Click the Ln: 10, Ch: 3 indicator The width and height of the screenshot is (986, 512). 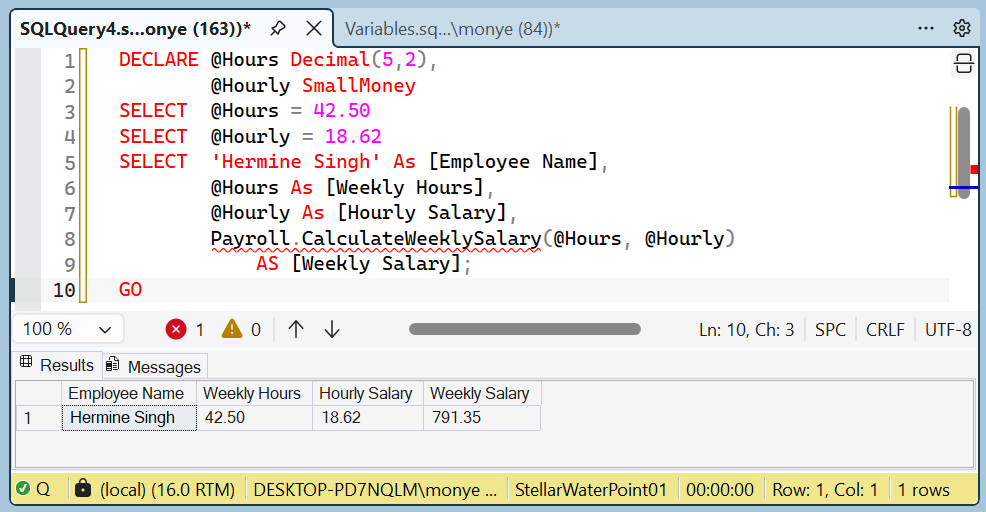pos(746,330)
